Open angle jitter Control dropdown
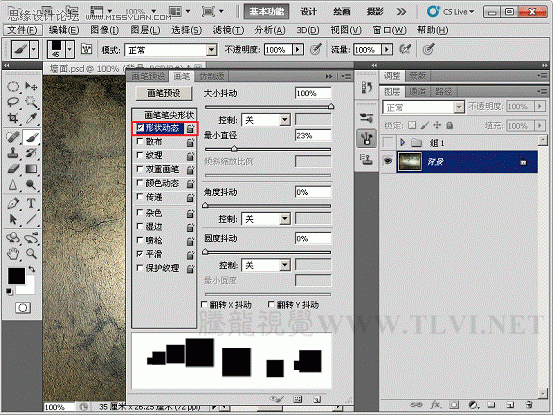The image size is (553, 415). (x=266, y=219)
